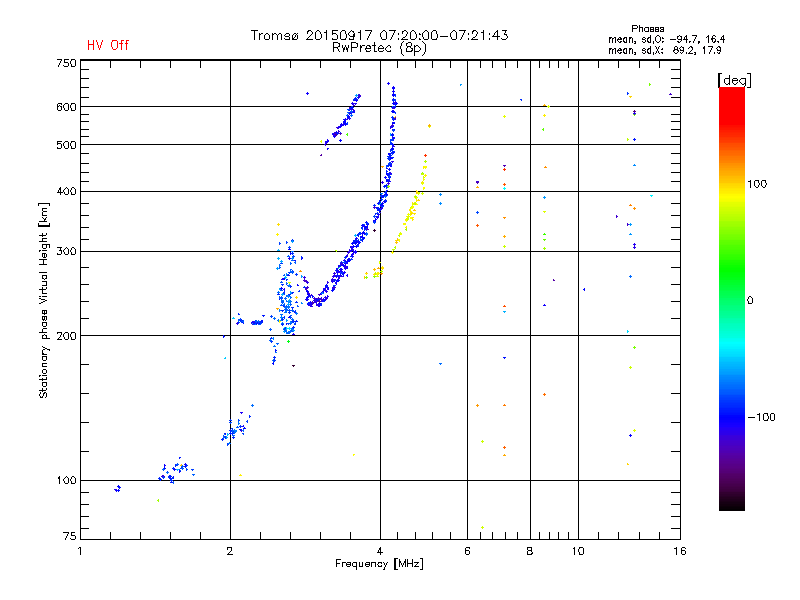The width and height of the screenshot is (800, 600).
Task: Click the y-axis label '400'
Action: coord(66,191)
